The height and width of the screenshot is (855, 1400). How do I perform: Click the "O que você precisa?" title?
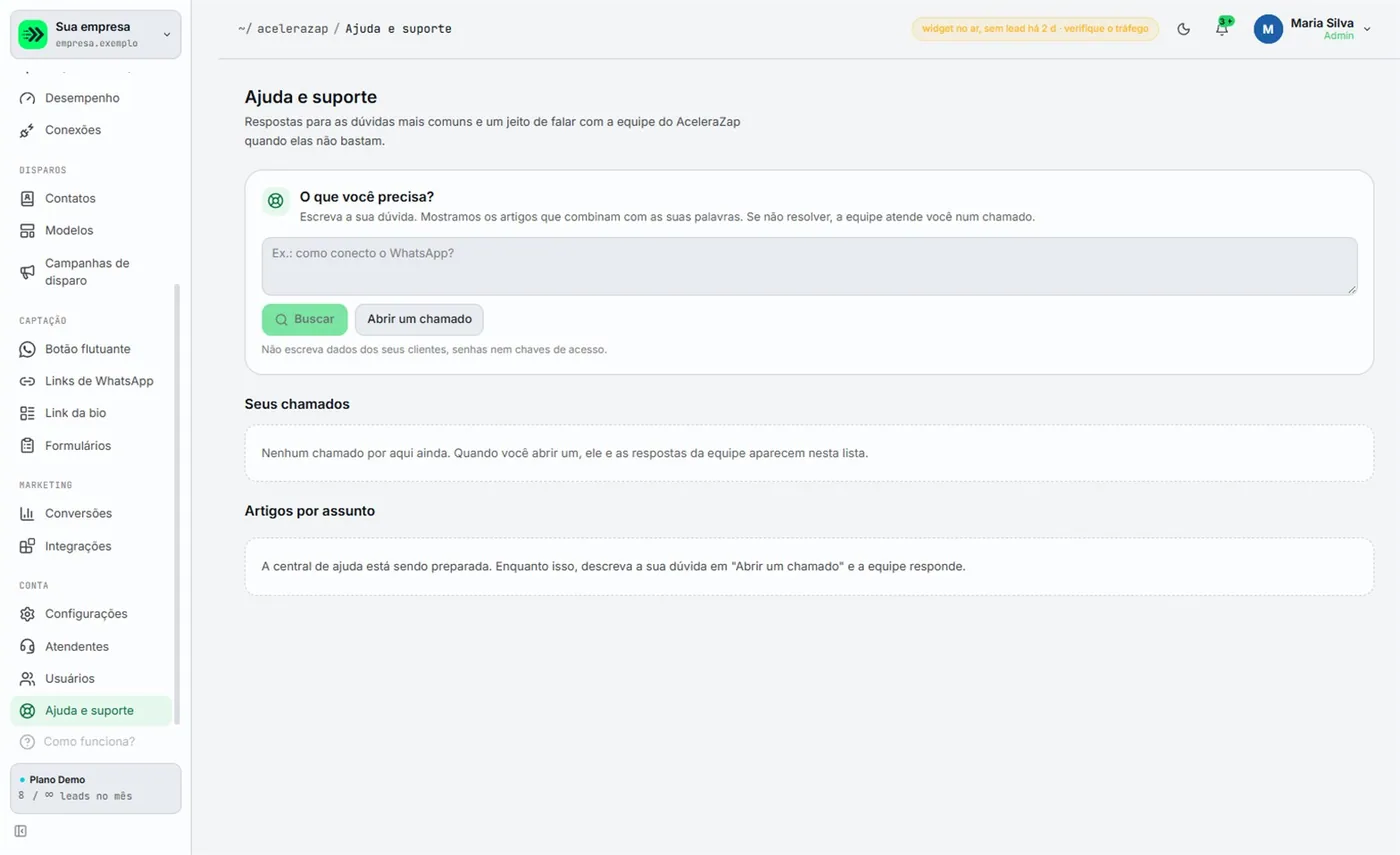(x=367, y=196)
